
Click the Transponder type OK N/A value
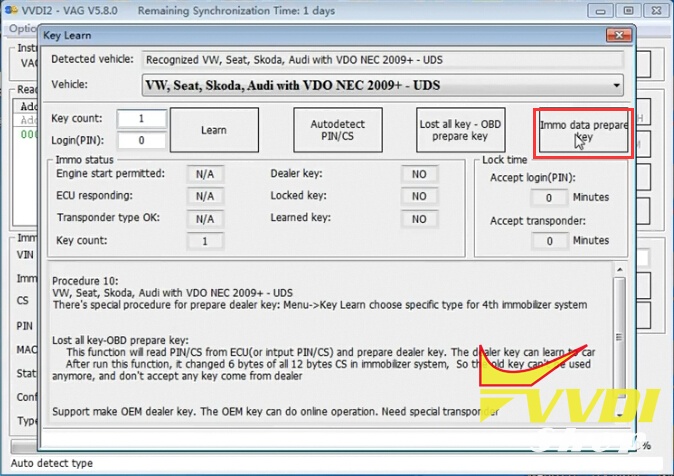[205, 219]
